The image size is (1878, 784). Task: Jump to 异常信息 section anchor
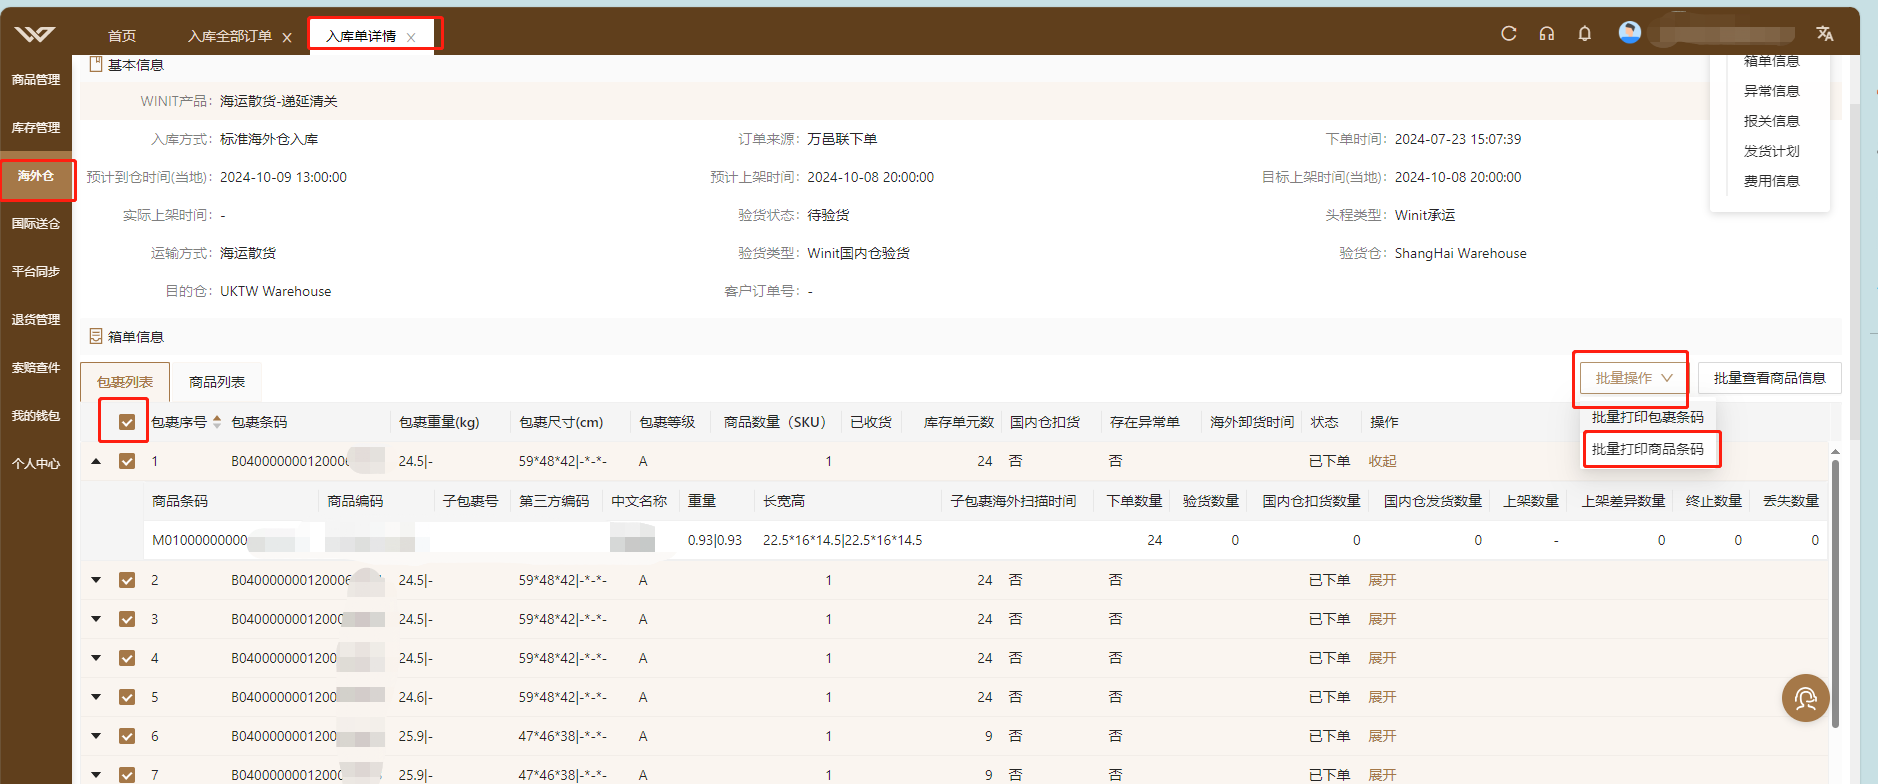tap(1771, 91)
